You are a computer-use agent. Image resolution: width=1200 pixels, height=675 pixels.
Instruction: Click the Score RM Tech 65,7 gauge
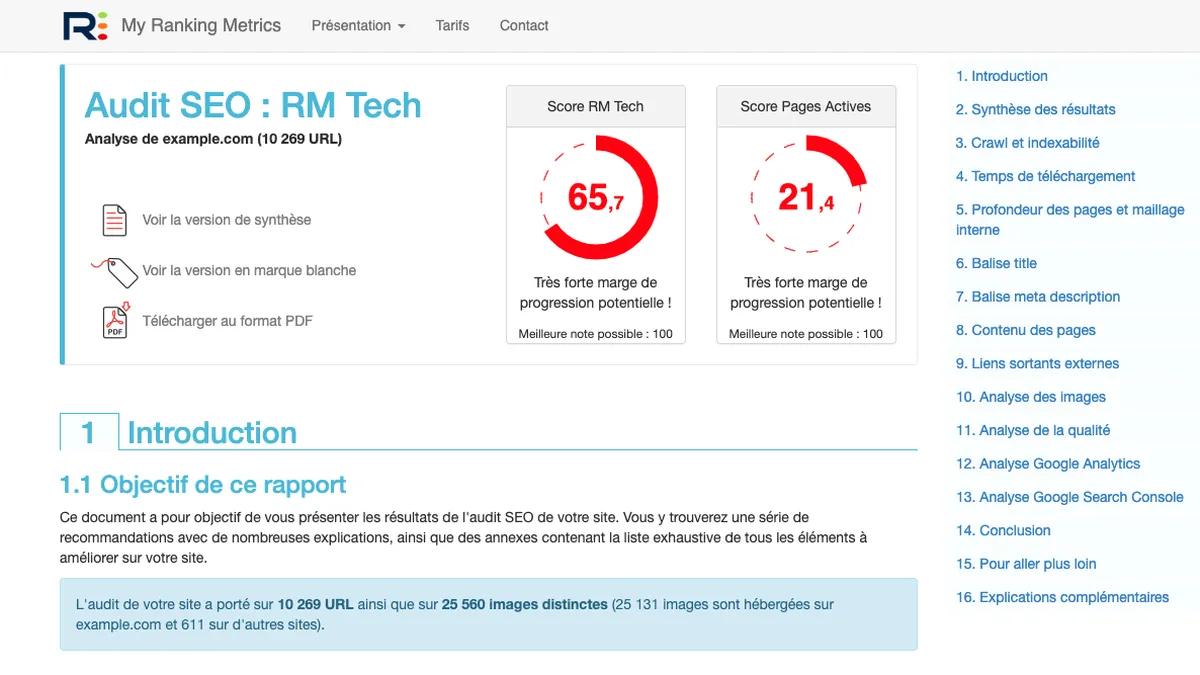(596, 197)
